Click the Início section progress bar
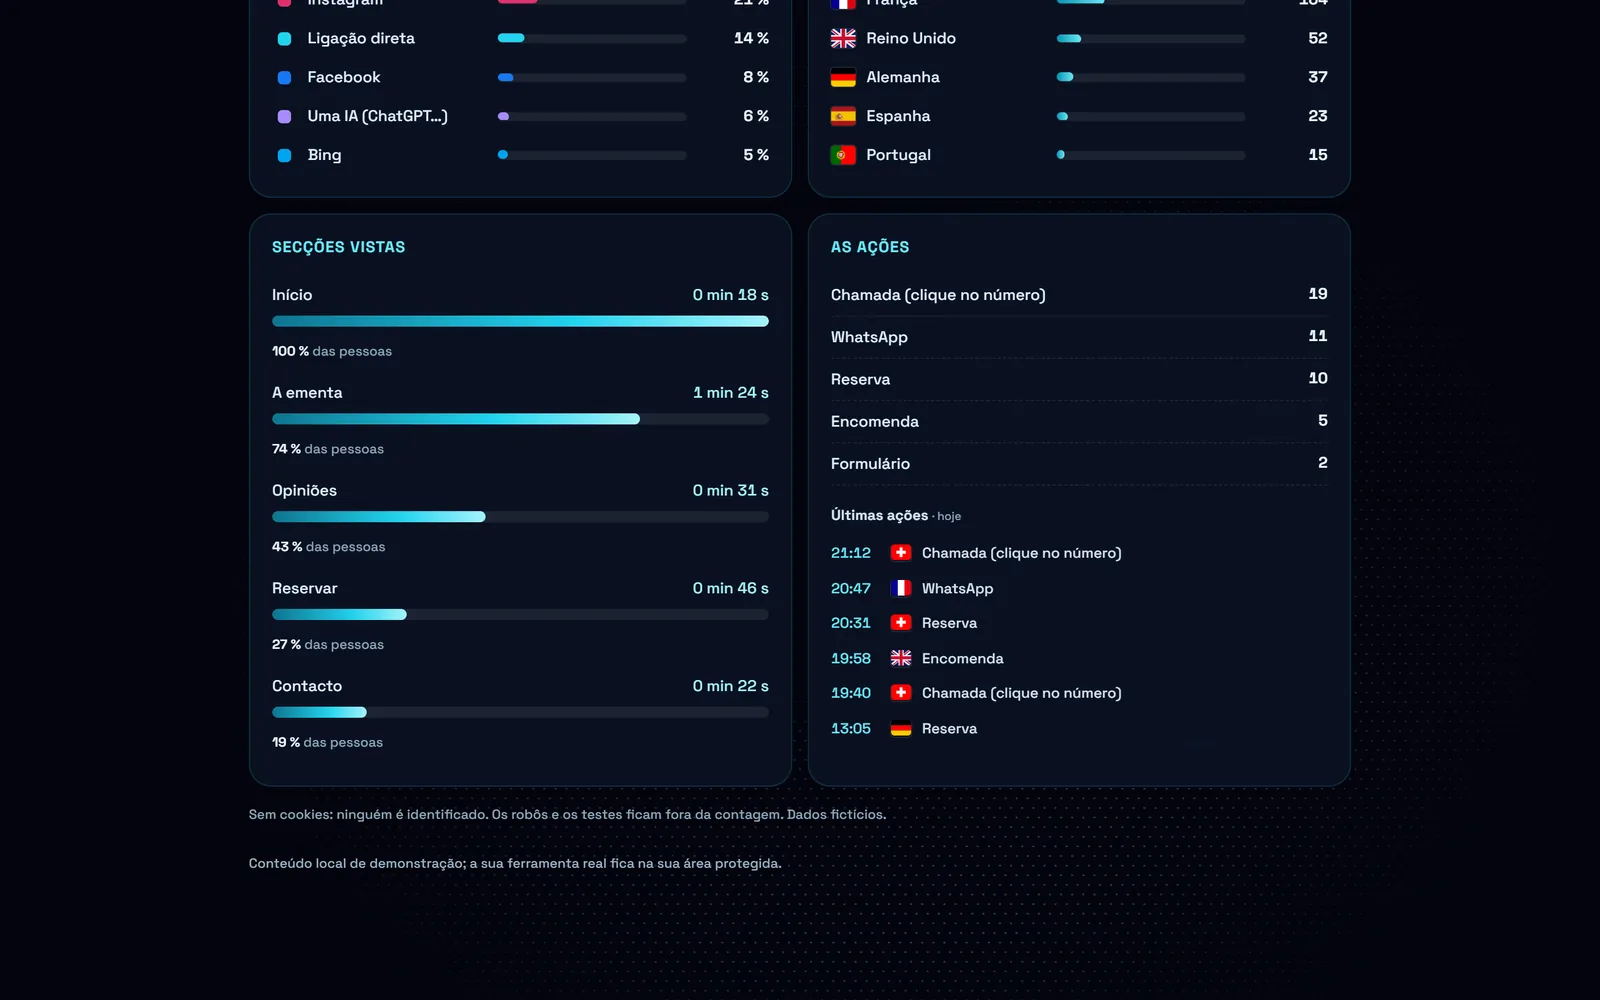Screen dimensions: 1600x1000 [x=520, y=321]
